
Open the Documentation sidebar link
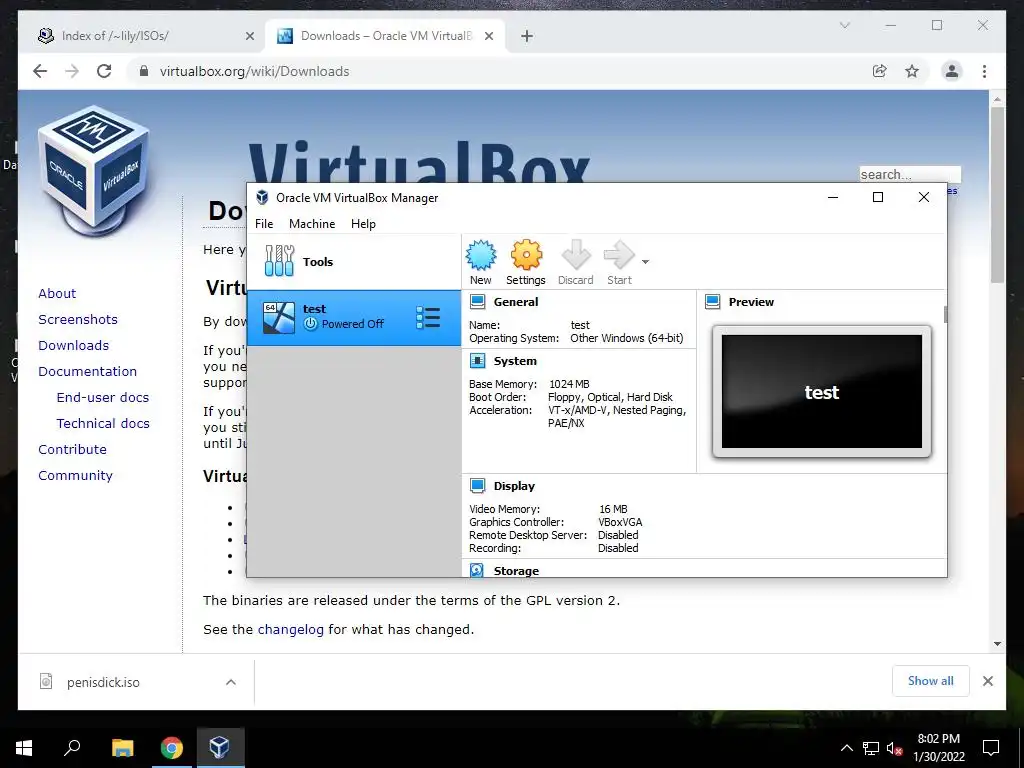click(x=88, y=372)
